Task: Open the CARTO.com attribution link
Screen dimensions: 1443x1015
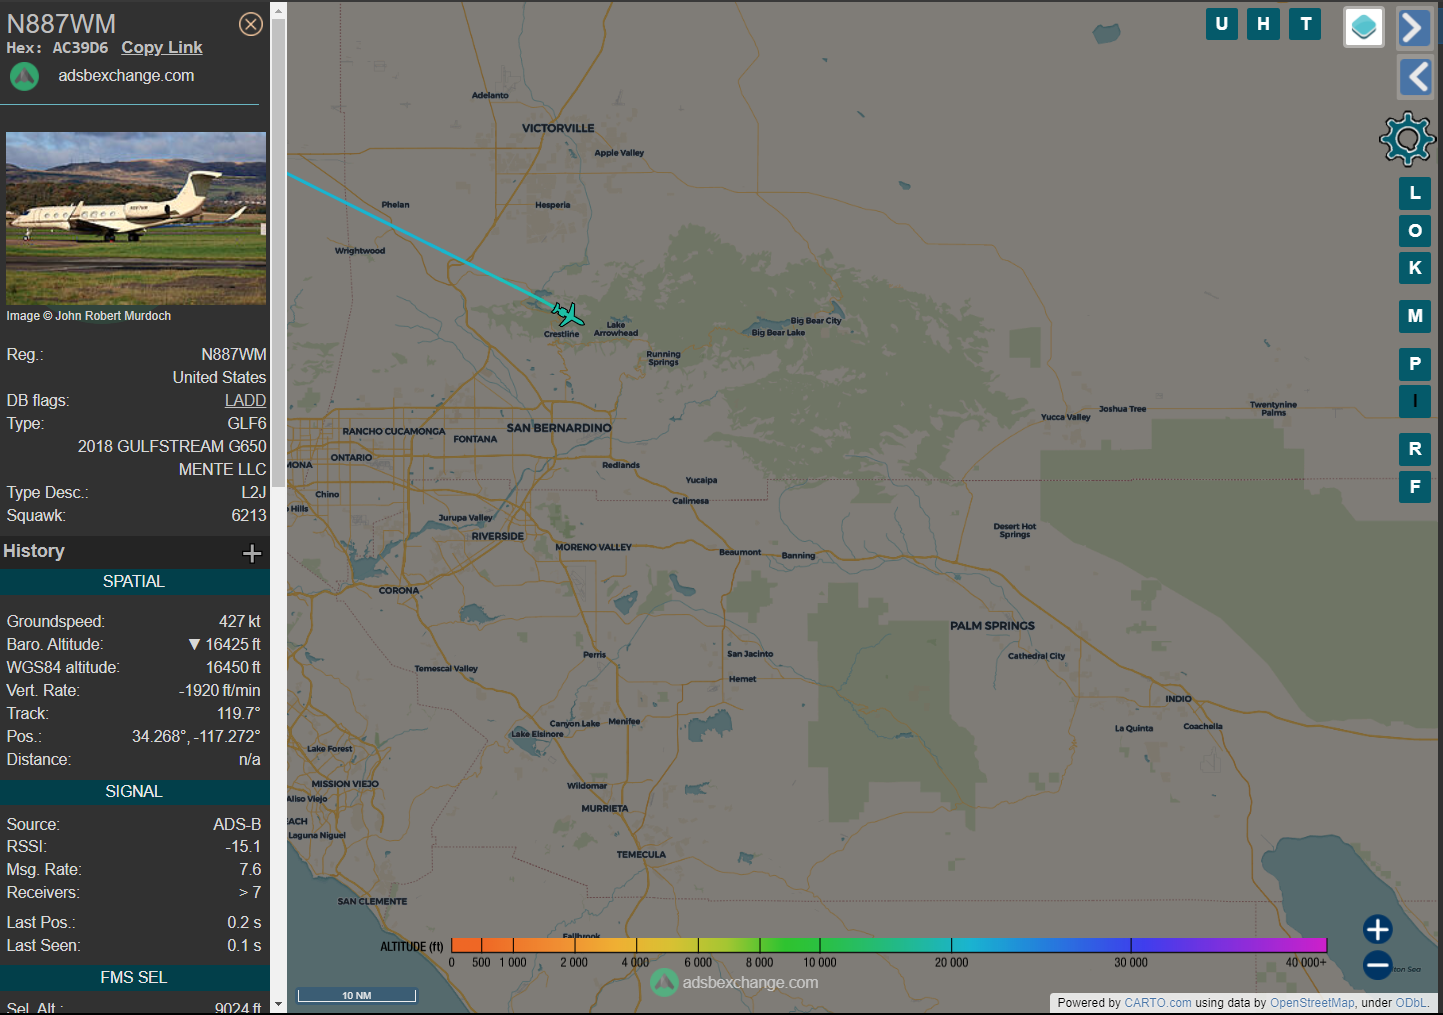Action: click(1158, 1003)
